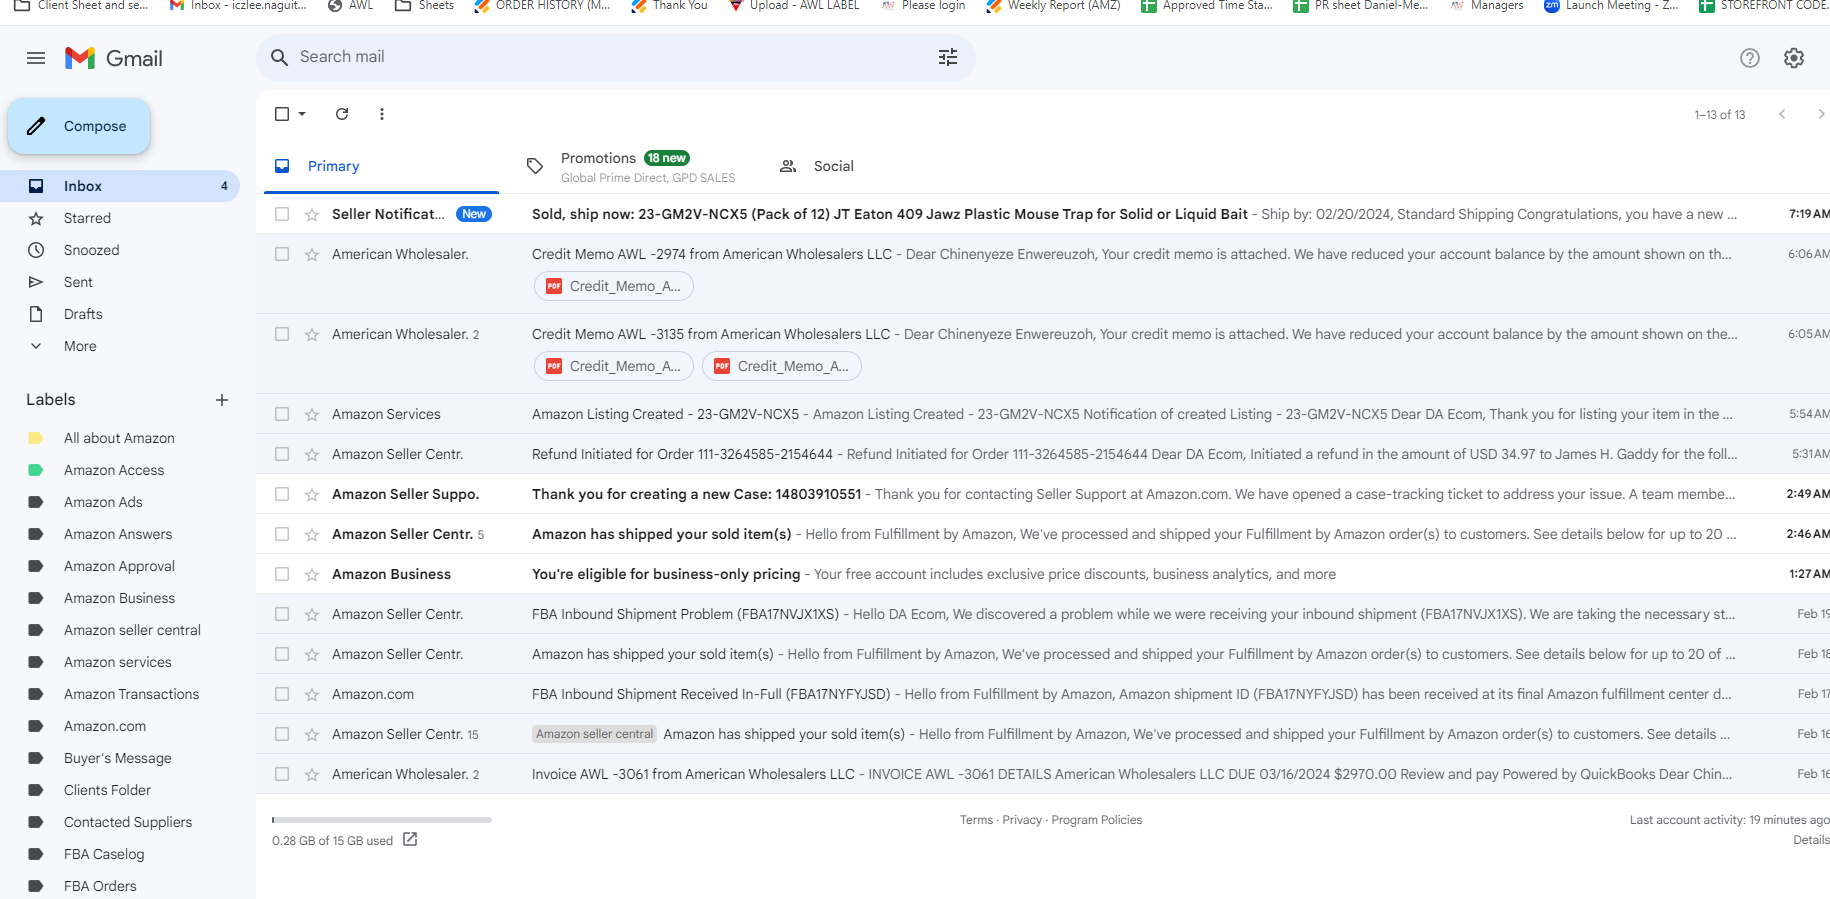The image size is (1830, 899).
Task: Open the Credit_Memo PDF in AWL -2974 email
Action: (x=614, y=286)
